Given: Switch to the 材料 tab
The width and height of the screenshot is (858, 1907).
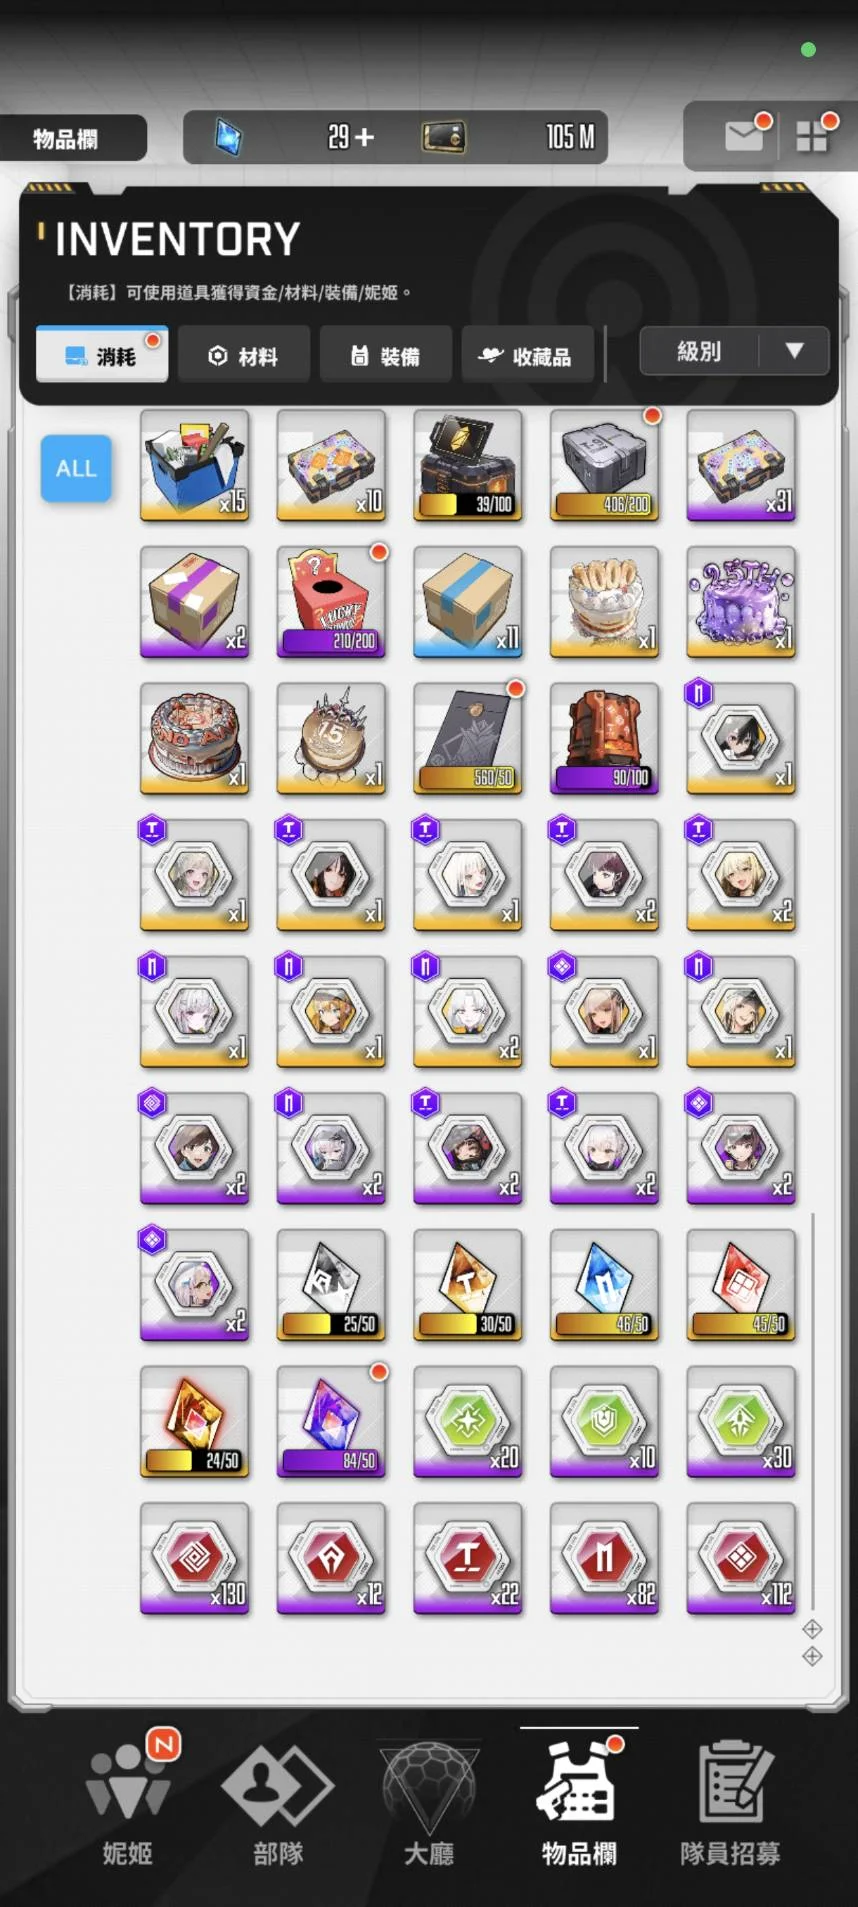Looking at the screenshot, I should (243, 355).
